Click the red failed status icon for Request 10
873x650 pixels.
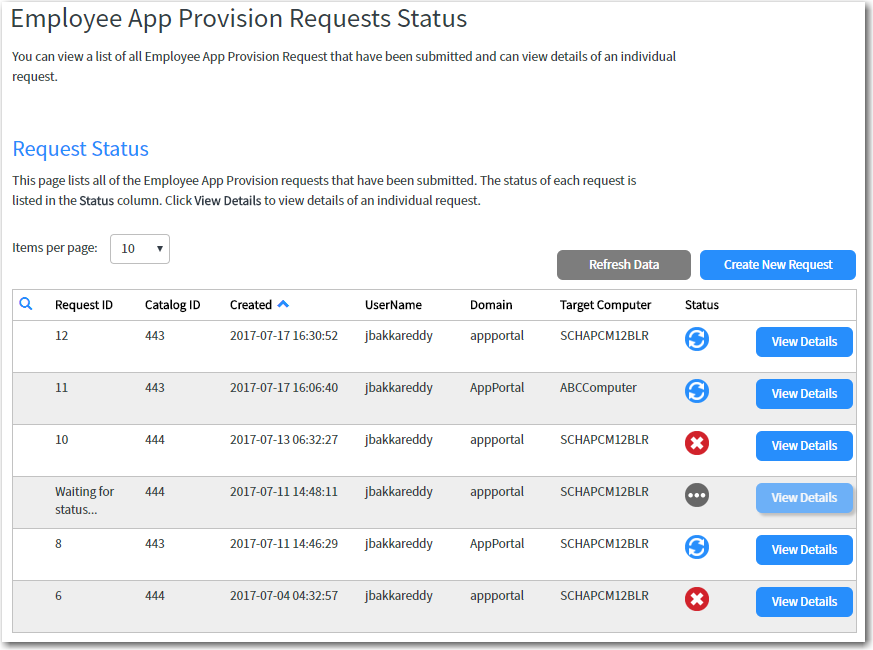[696, 443]
